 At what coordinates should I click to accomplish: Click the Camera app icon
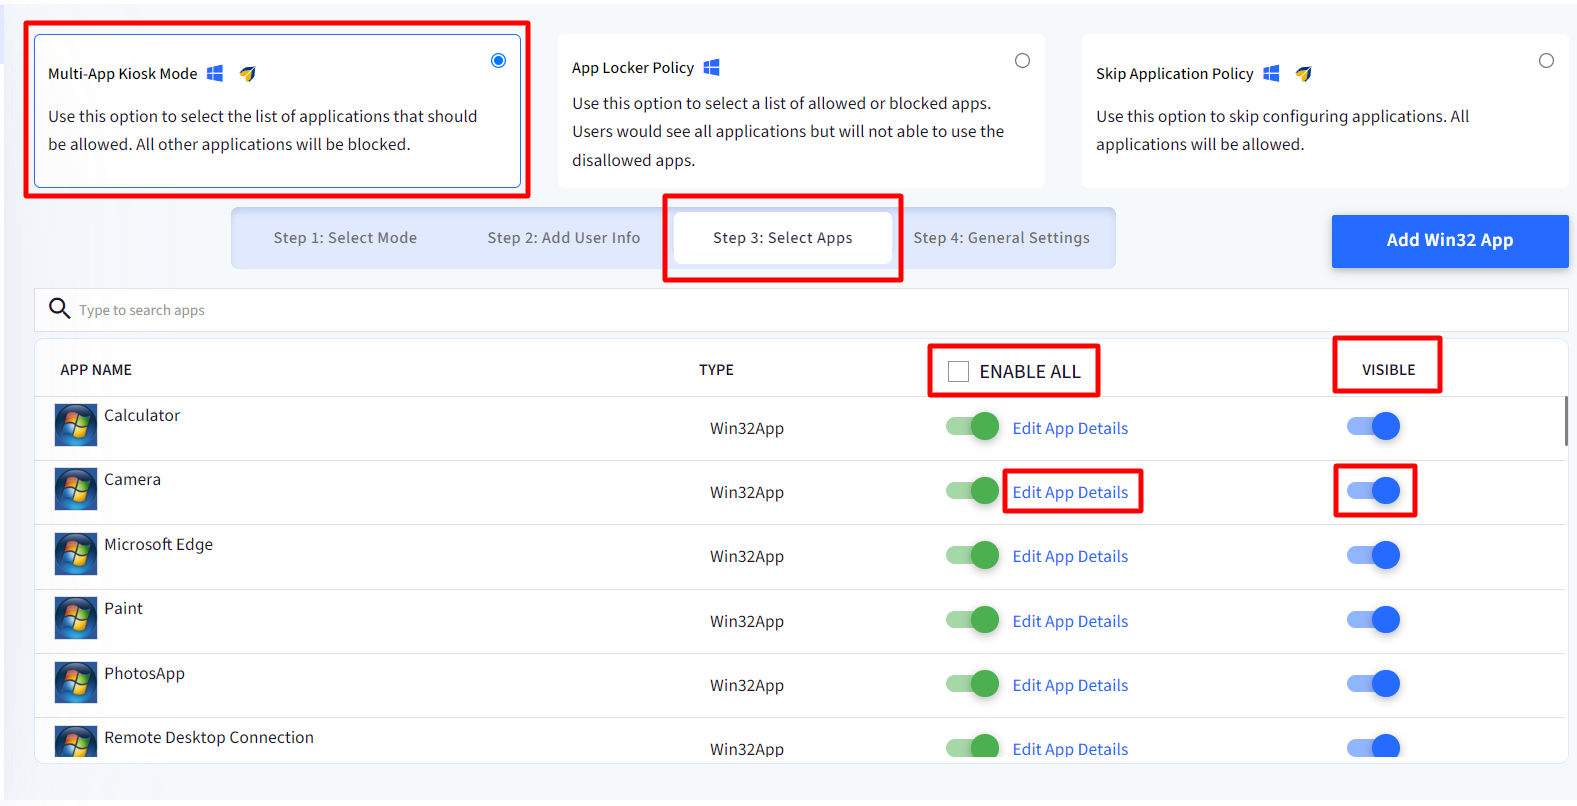(76, 489)
